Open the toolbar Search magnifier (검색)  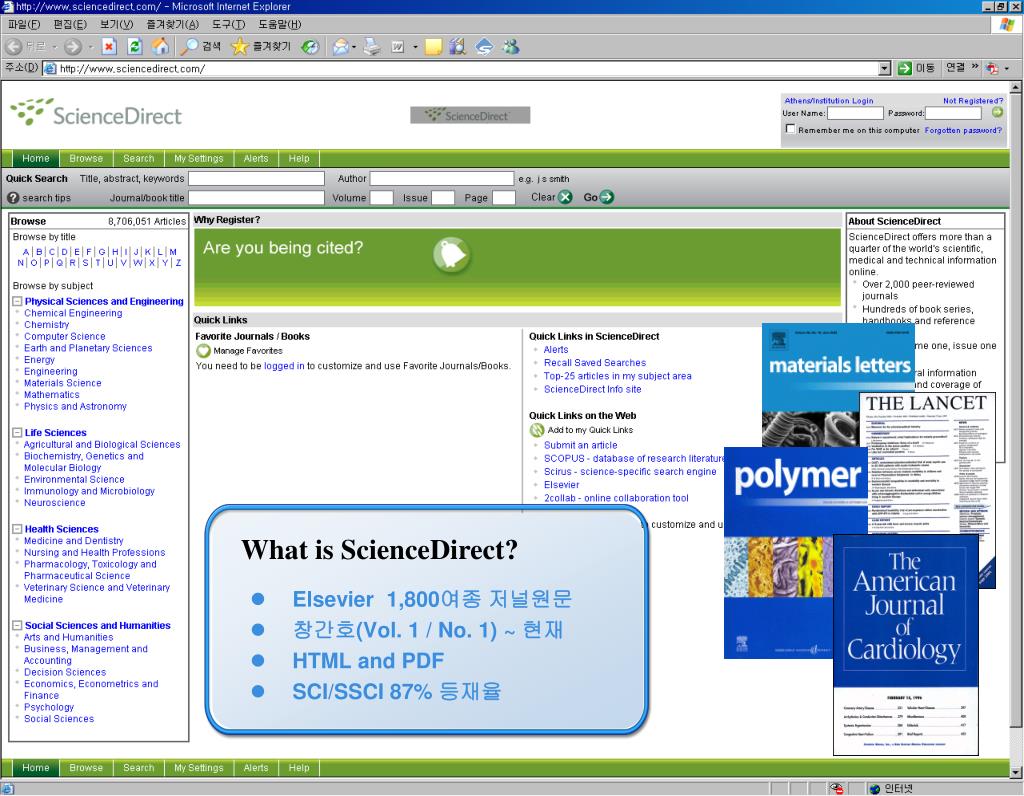(x=201, y=47)
